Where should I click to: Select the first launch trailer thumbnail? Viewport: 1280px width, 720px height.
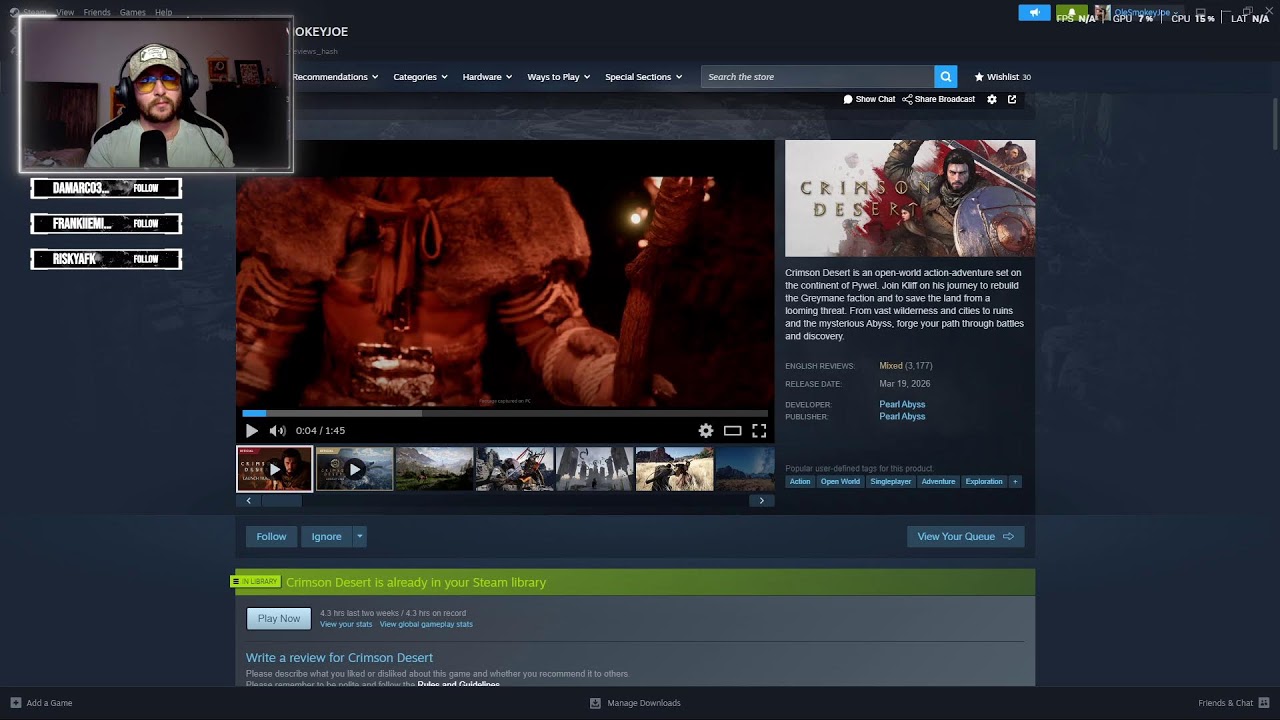[275, 469]
